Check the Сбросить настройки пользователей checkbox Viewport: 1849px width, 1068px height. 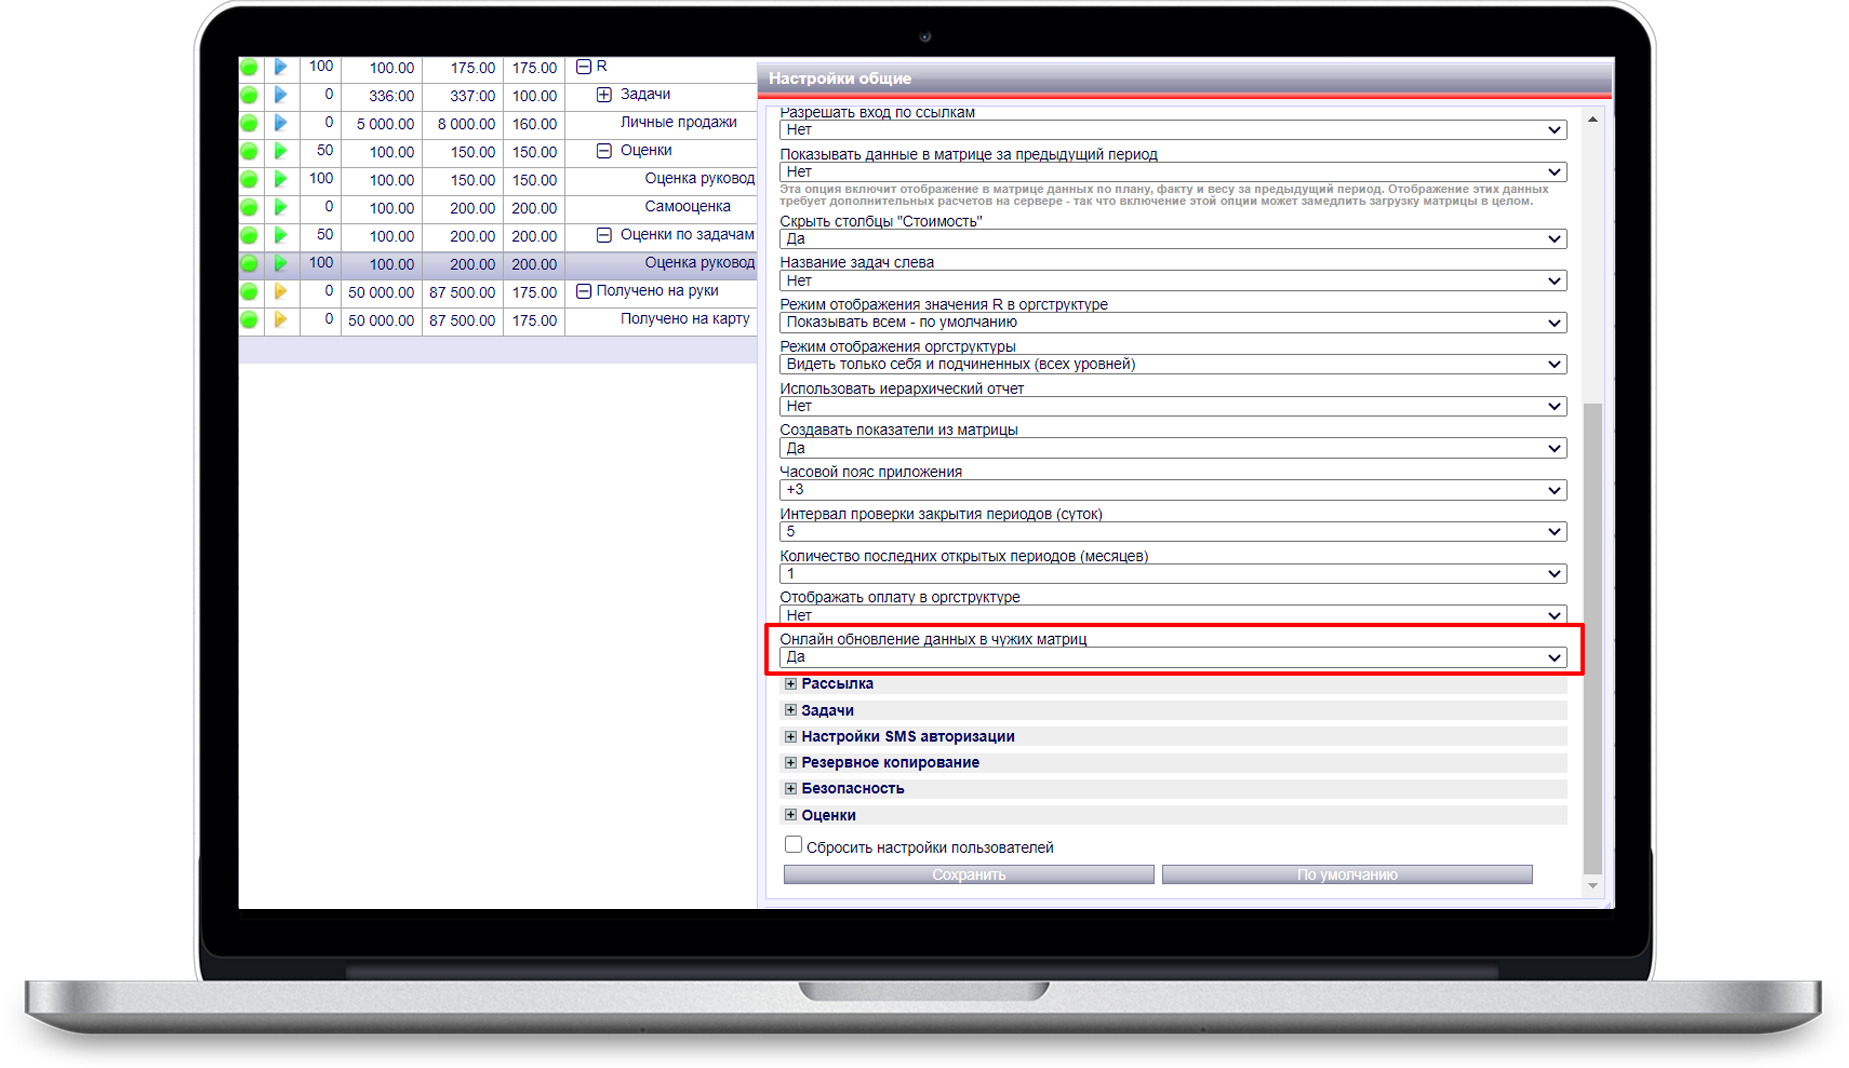click(793, 845)
